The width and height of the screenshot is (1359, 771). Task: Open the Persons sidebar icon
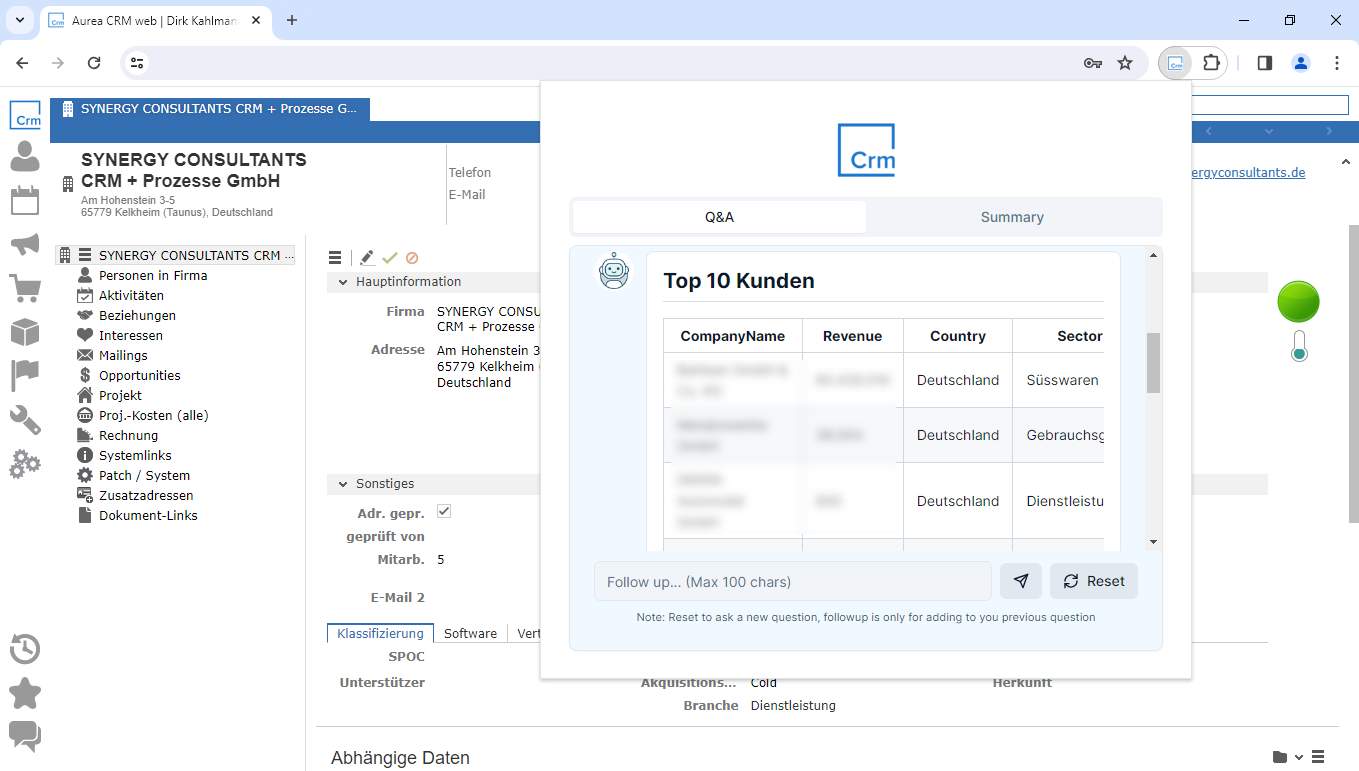click(x=25, y=157)
